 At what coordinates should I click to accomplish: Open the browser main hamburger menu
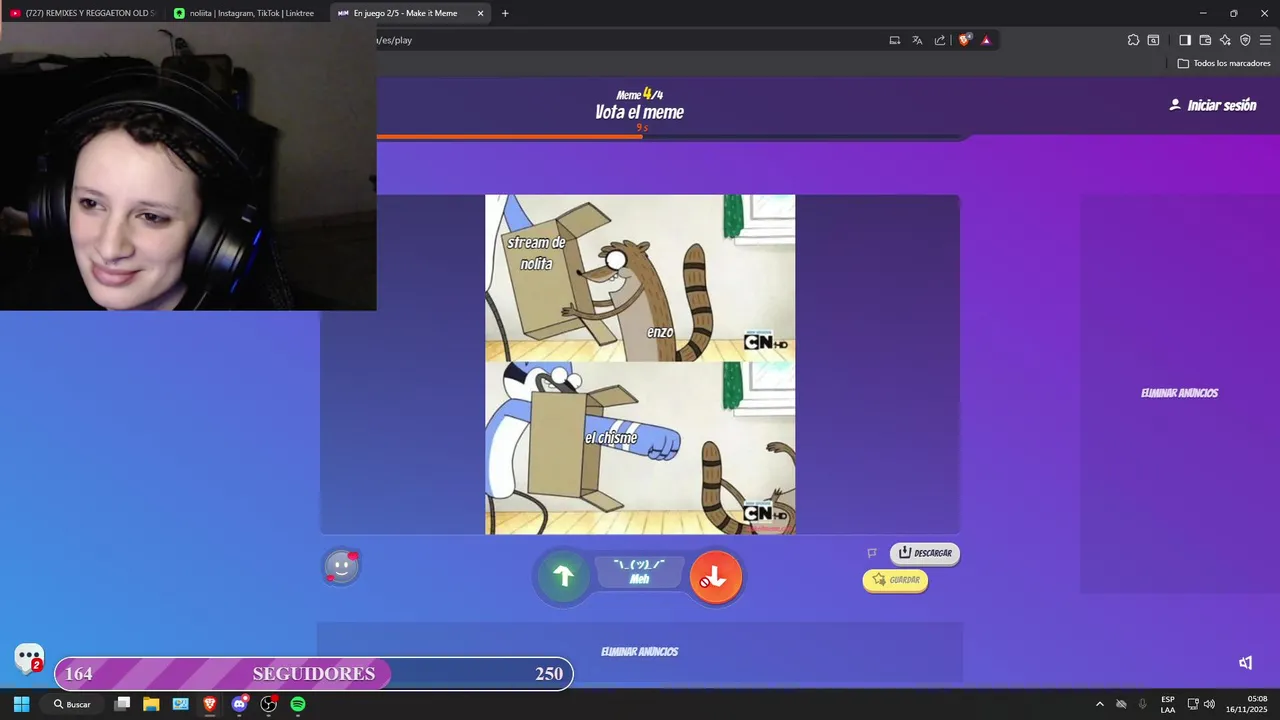tap(1265, 40)
